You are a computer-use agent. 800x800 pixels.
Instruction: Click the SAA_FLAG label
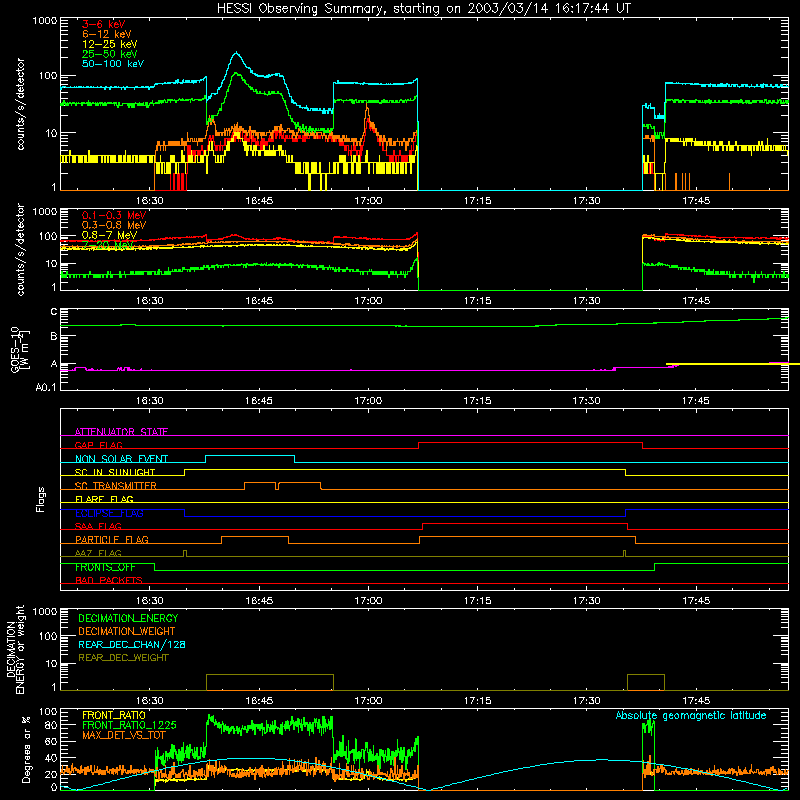click(98, 526)
